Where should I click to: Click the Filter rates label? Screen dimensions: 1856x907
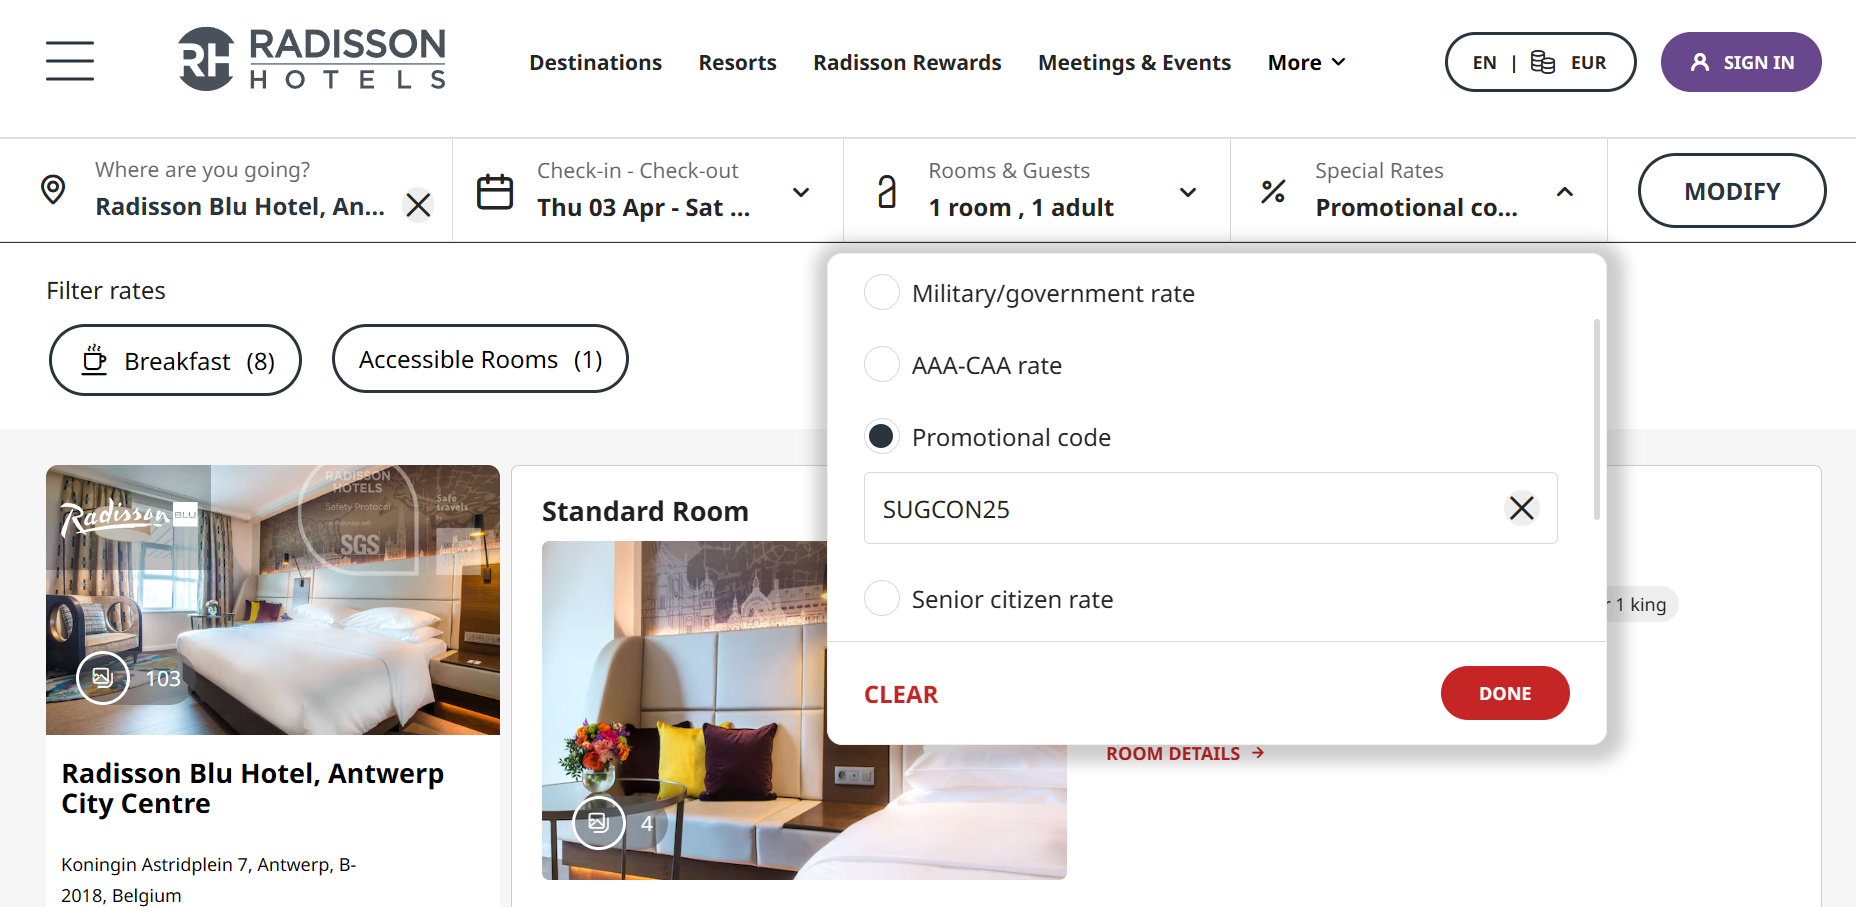pos(106,290)
